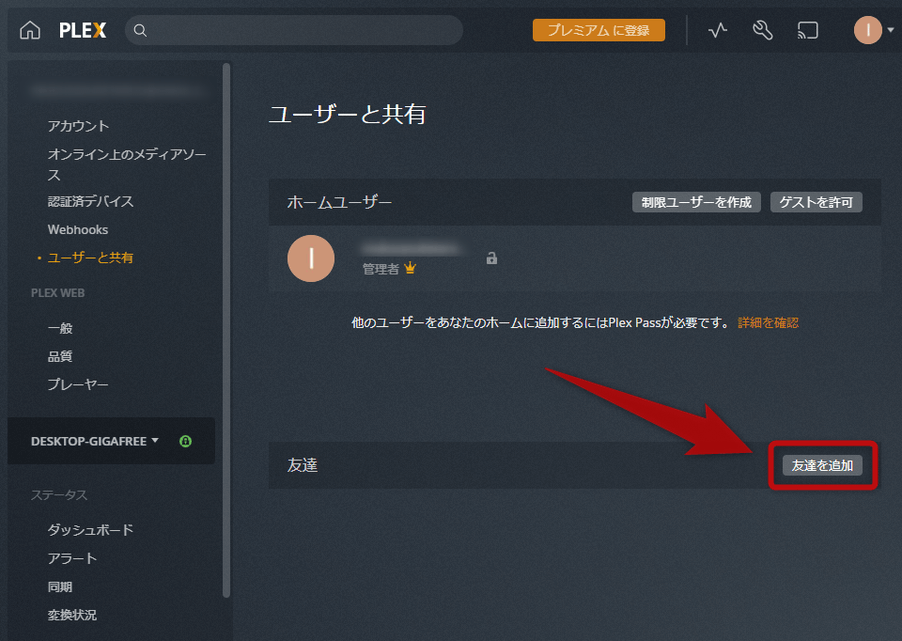Click 制限ユーザーを作成 button
The image size is (902, 641).
point(696,202)
